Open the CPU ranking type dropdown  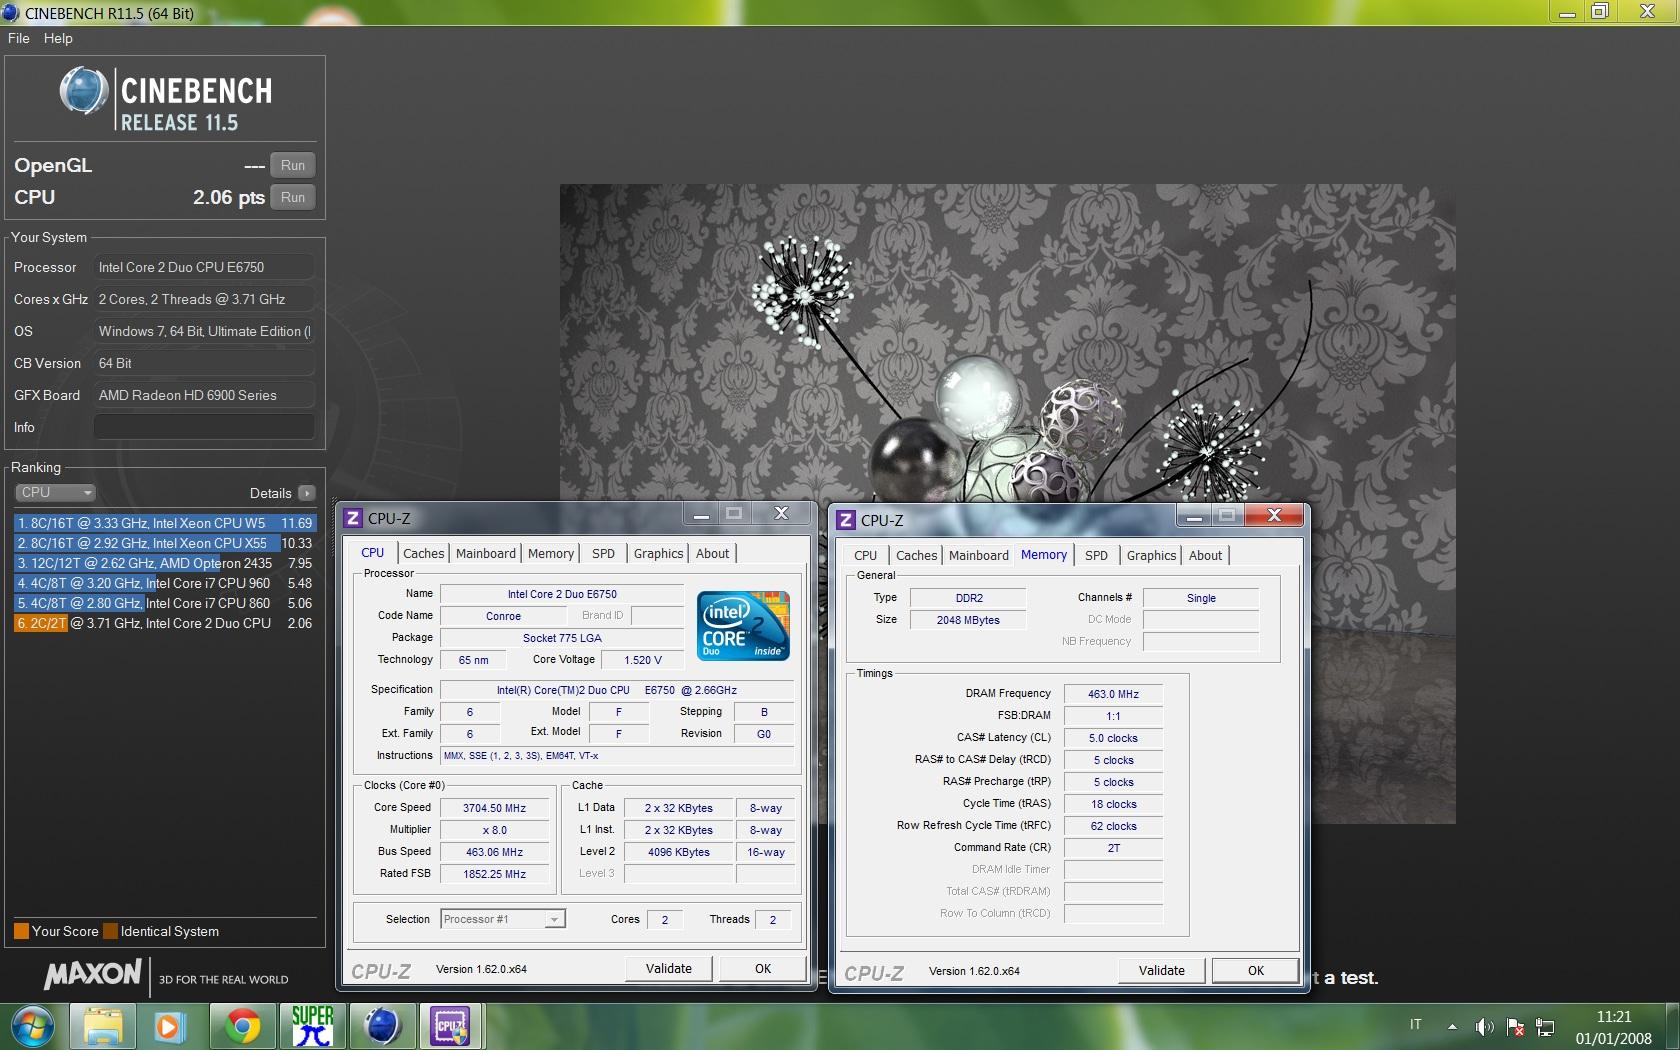(x=55, y=492)
